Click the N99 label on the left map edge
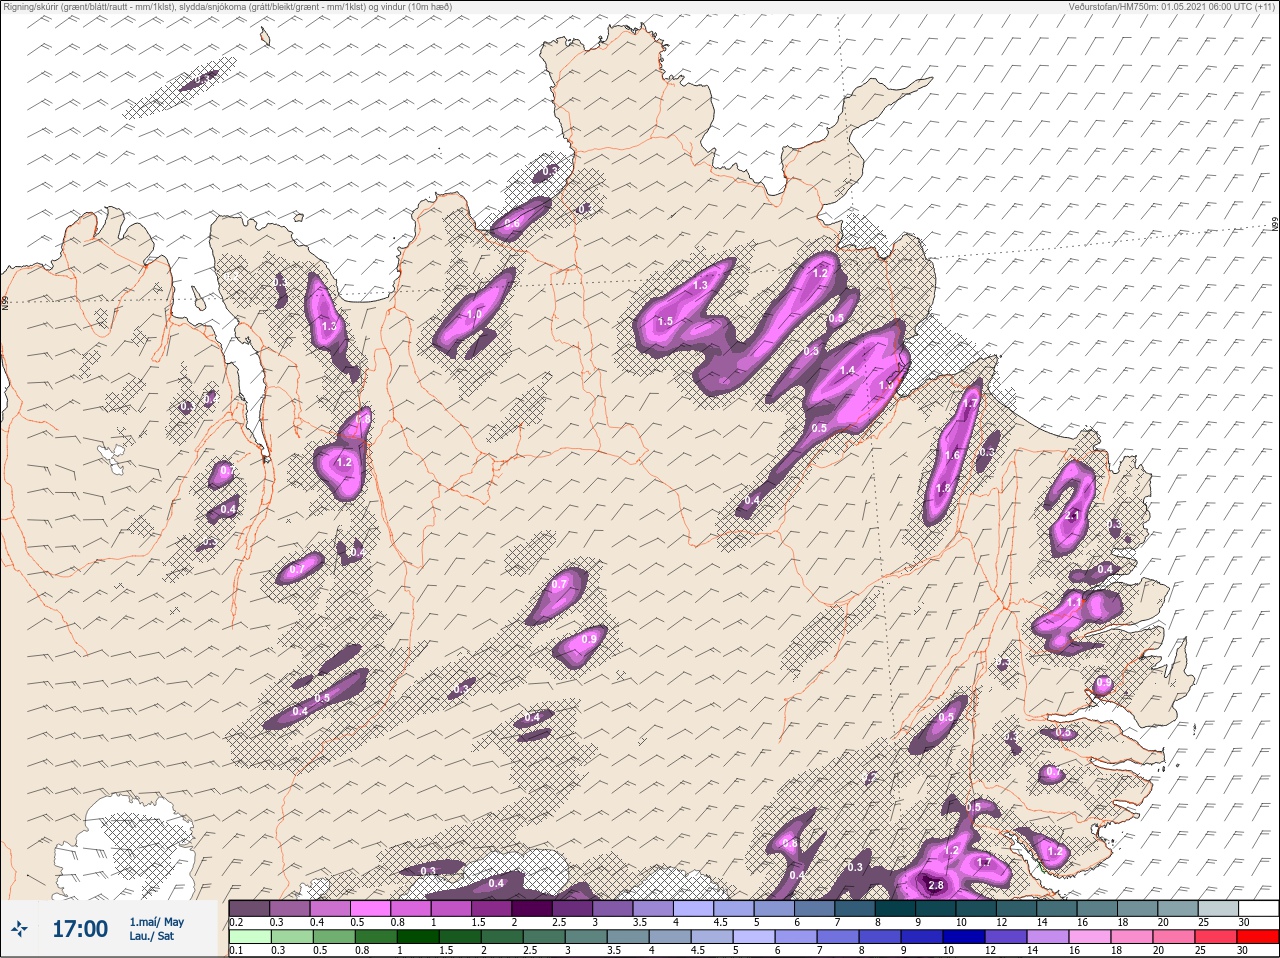Viewport: 1280px width, 958px height. click(x=5, y=301)
